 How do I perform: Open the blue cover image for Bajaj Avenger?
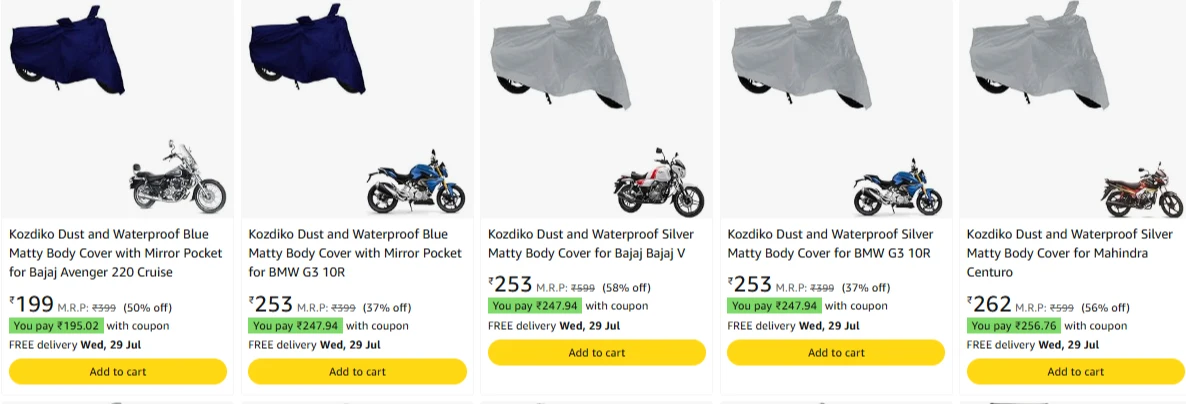click(x=67, y=48)
